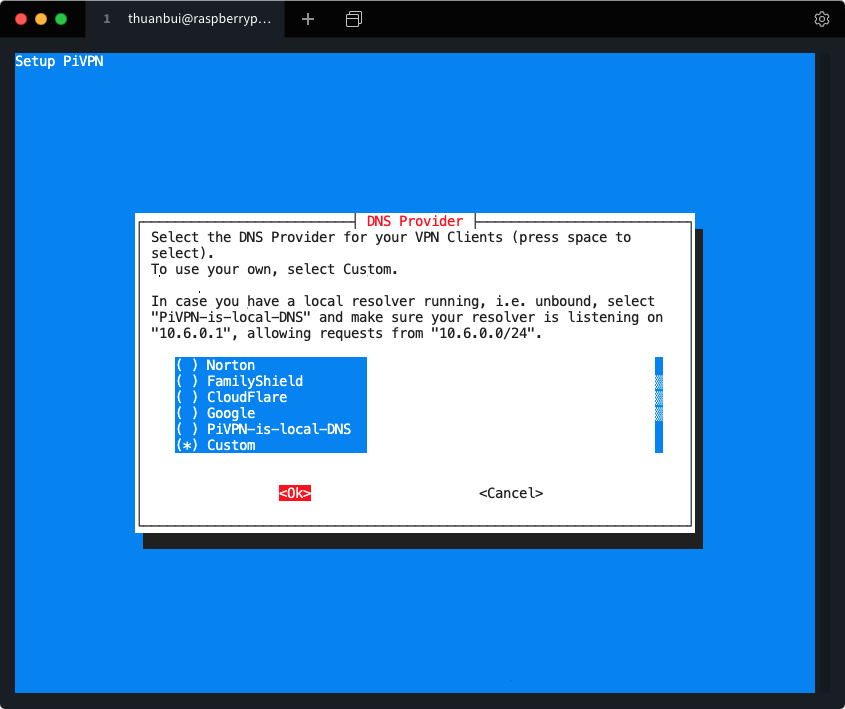The height and width of the screenshot is (709, 845).
Task: Close the terminal window using red button
Action: [x=21, y=19]
